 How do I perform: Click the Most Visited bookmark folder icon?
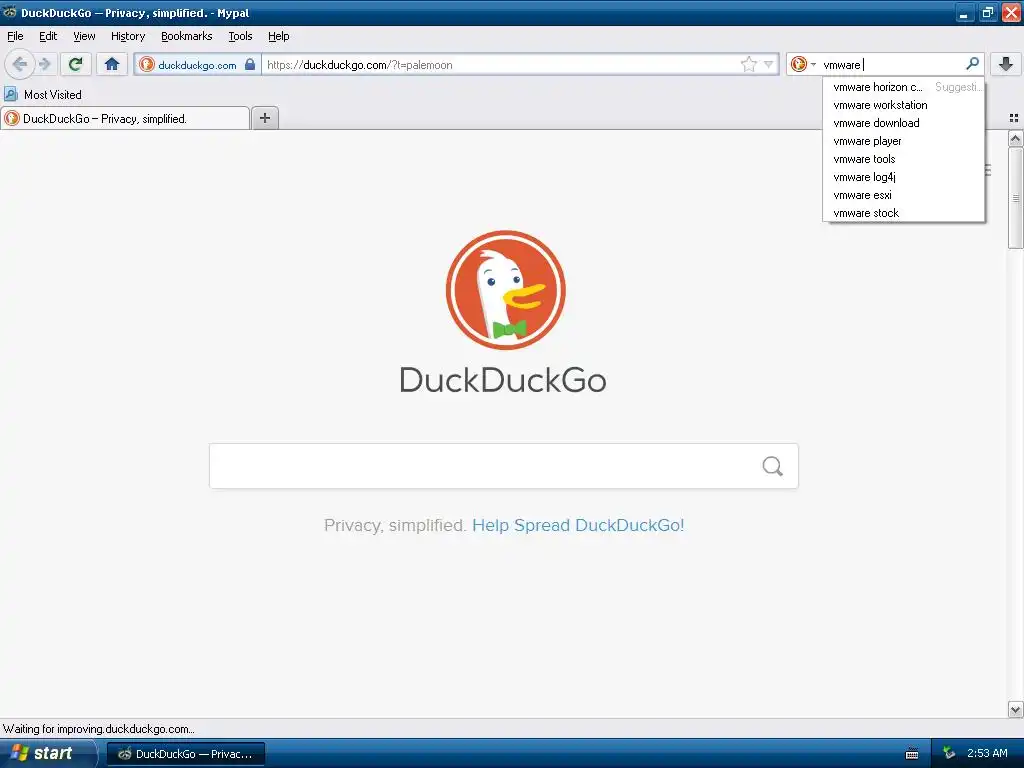pyautogui.click(x=10, y=94)
